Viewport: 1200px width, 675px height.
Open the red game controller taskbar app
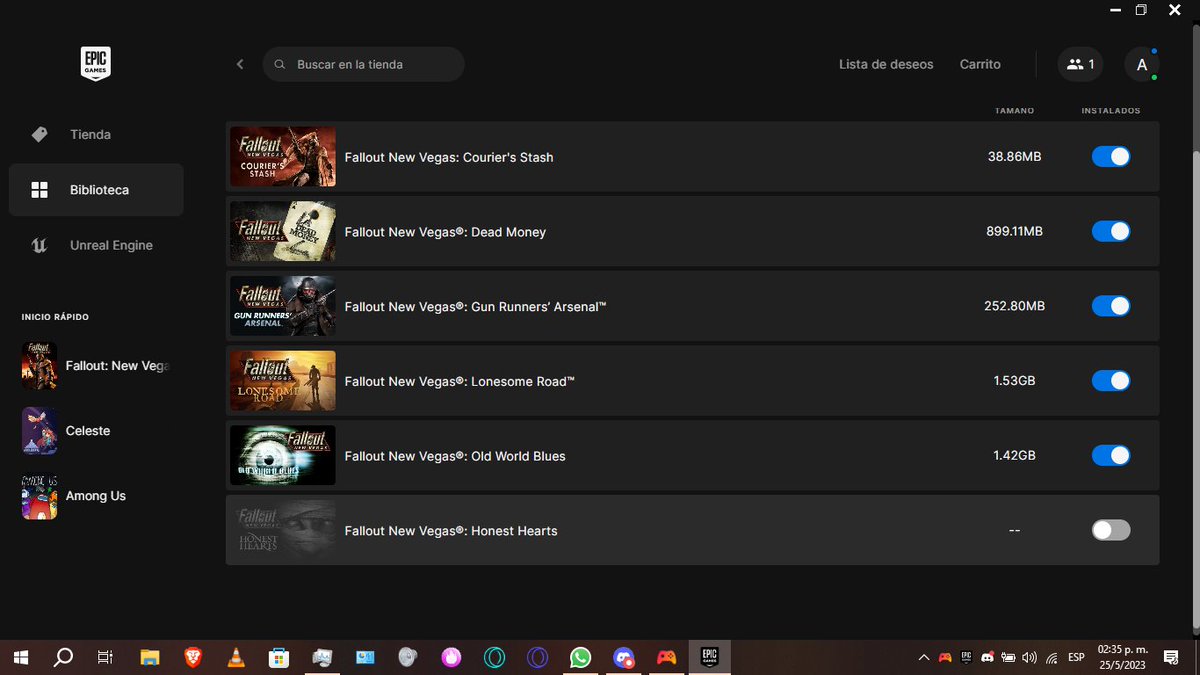666,657
